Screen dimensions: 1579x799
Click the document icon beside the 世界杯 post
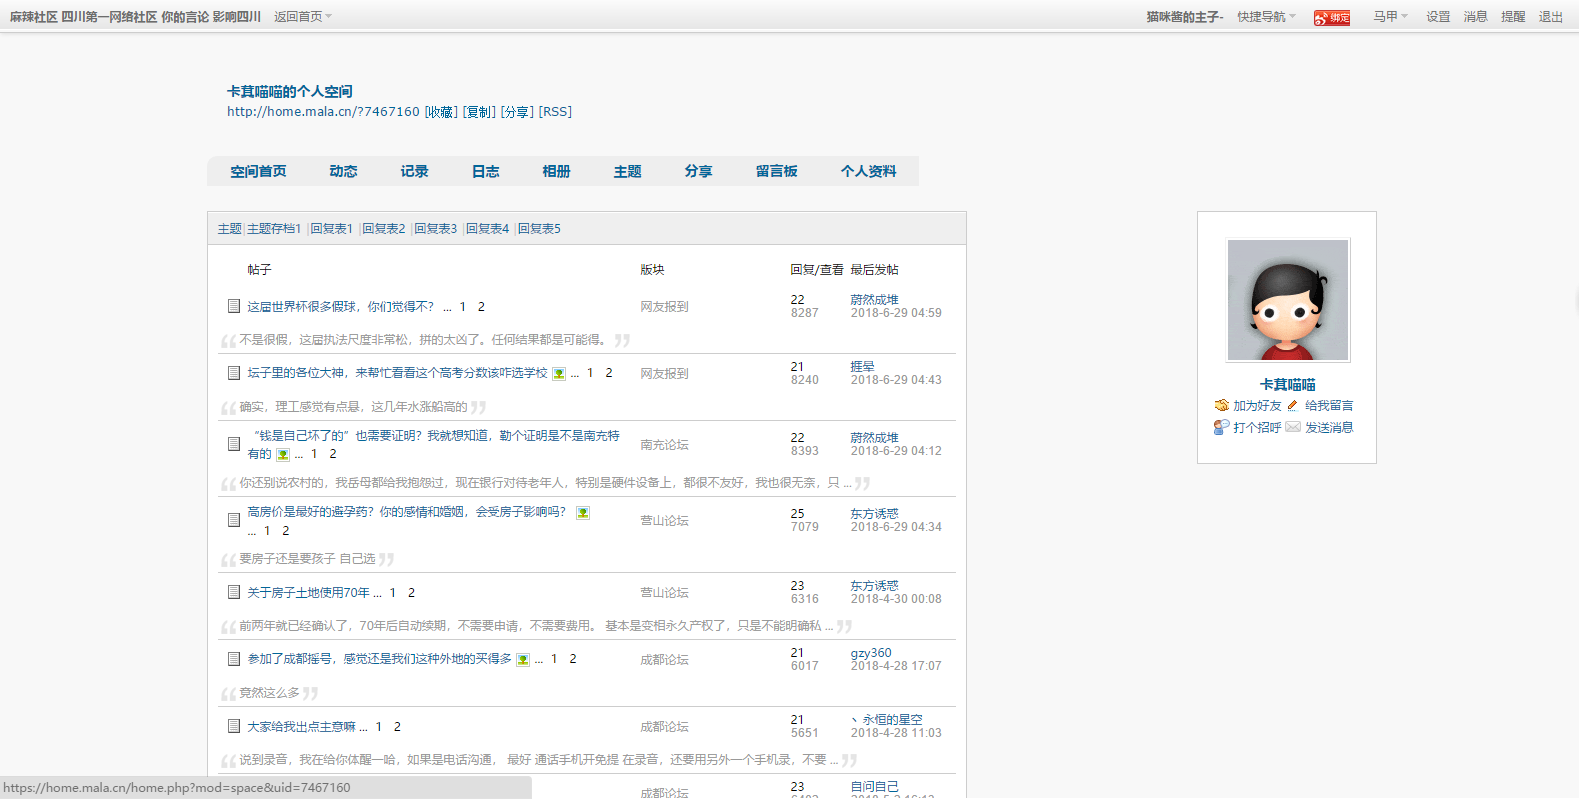click(233, 306)
